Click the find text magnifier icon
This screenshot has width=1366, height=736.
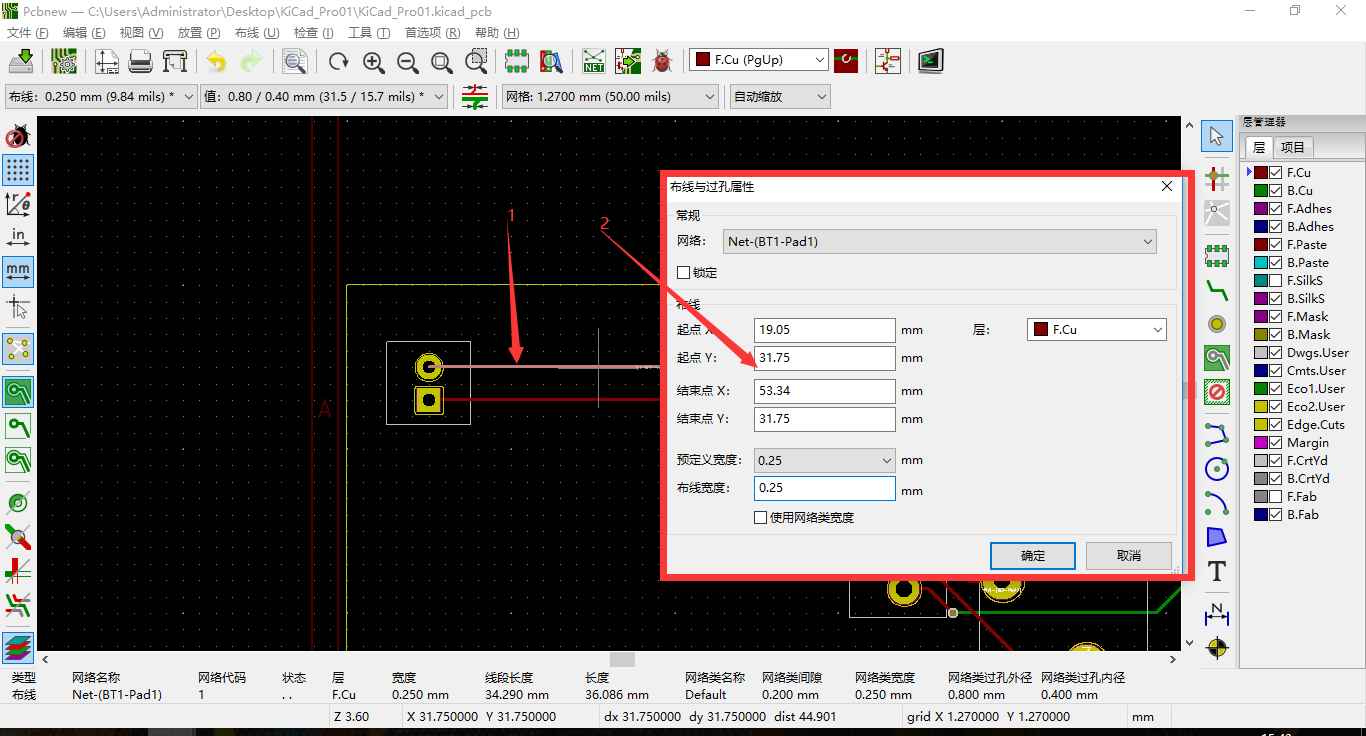point(294,62)
